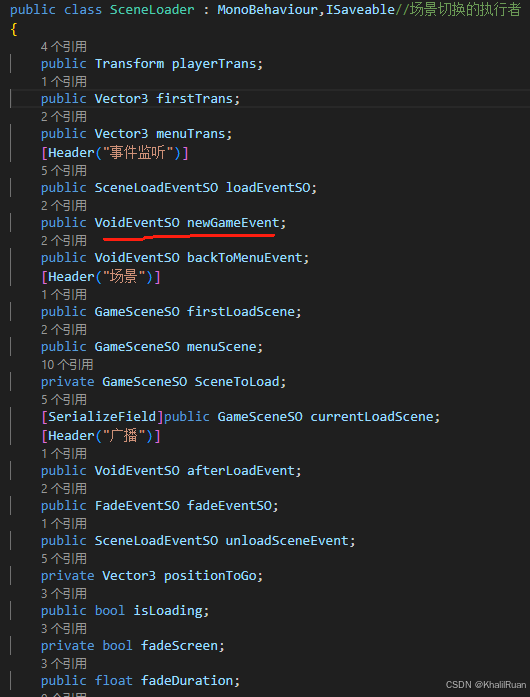Viewport: 530px width, 697px height.
Task: Click the Header attribute string 场景
Action: coord(124,277)
